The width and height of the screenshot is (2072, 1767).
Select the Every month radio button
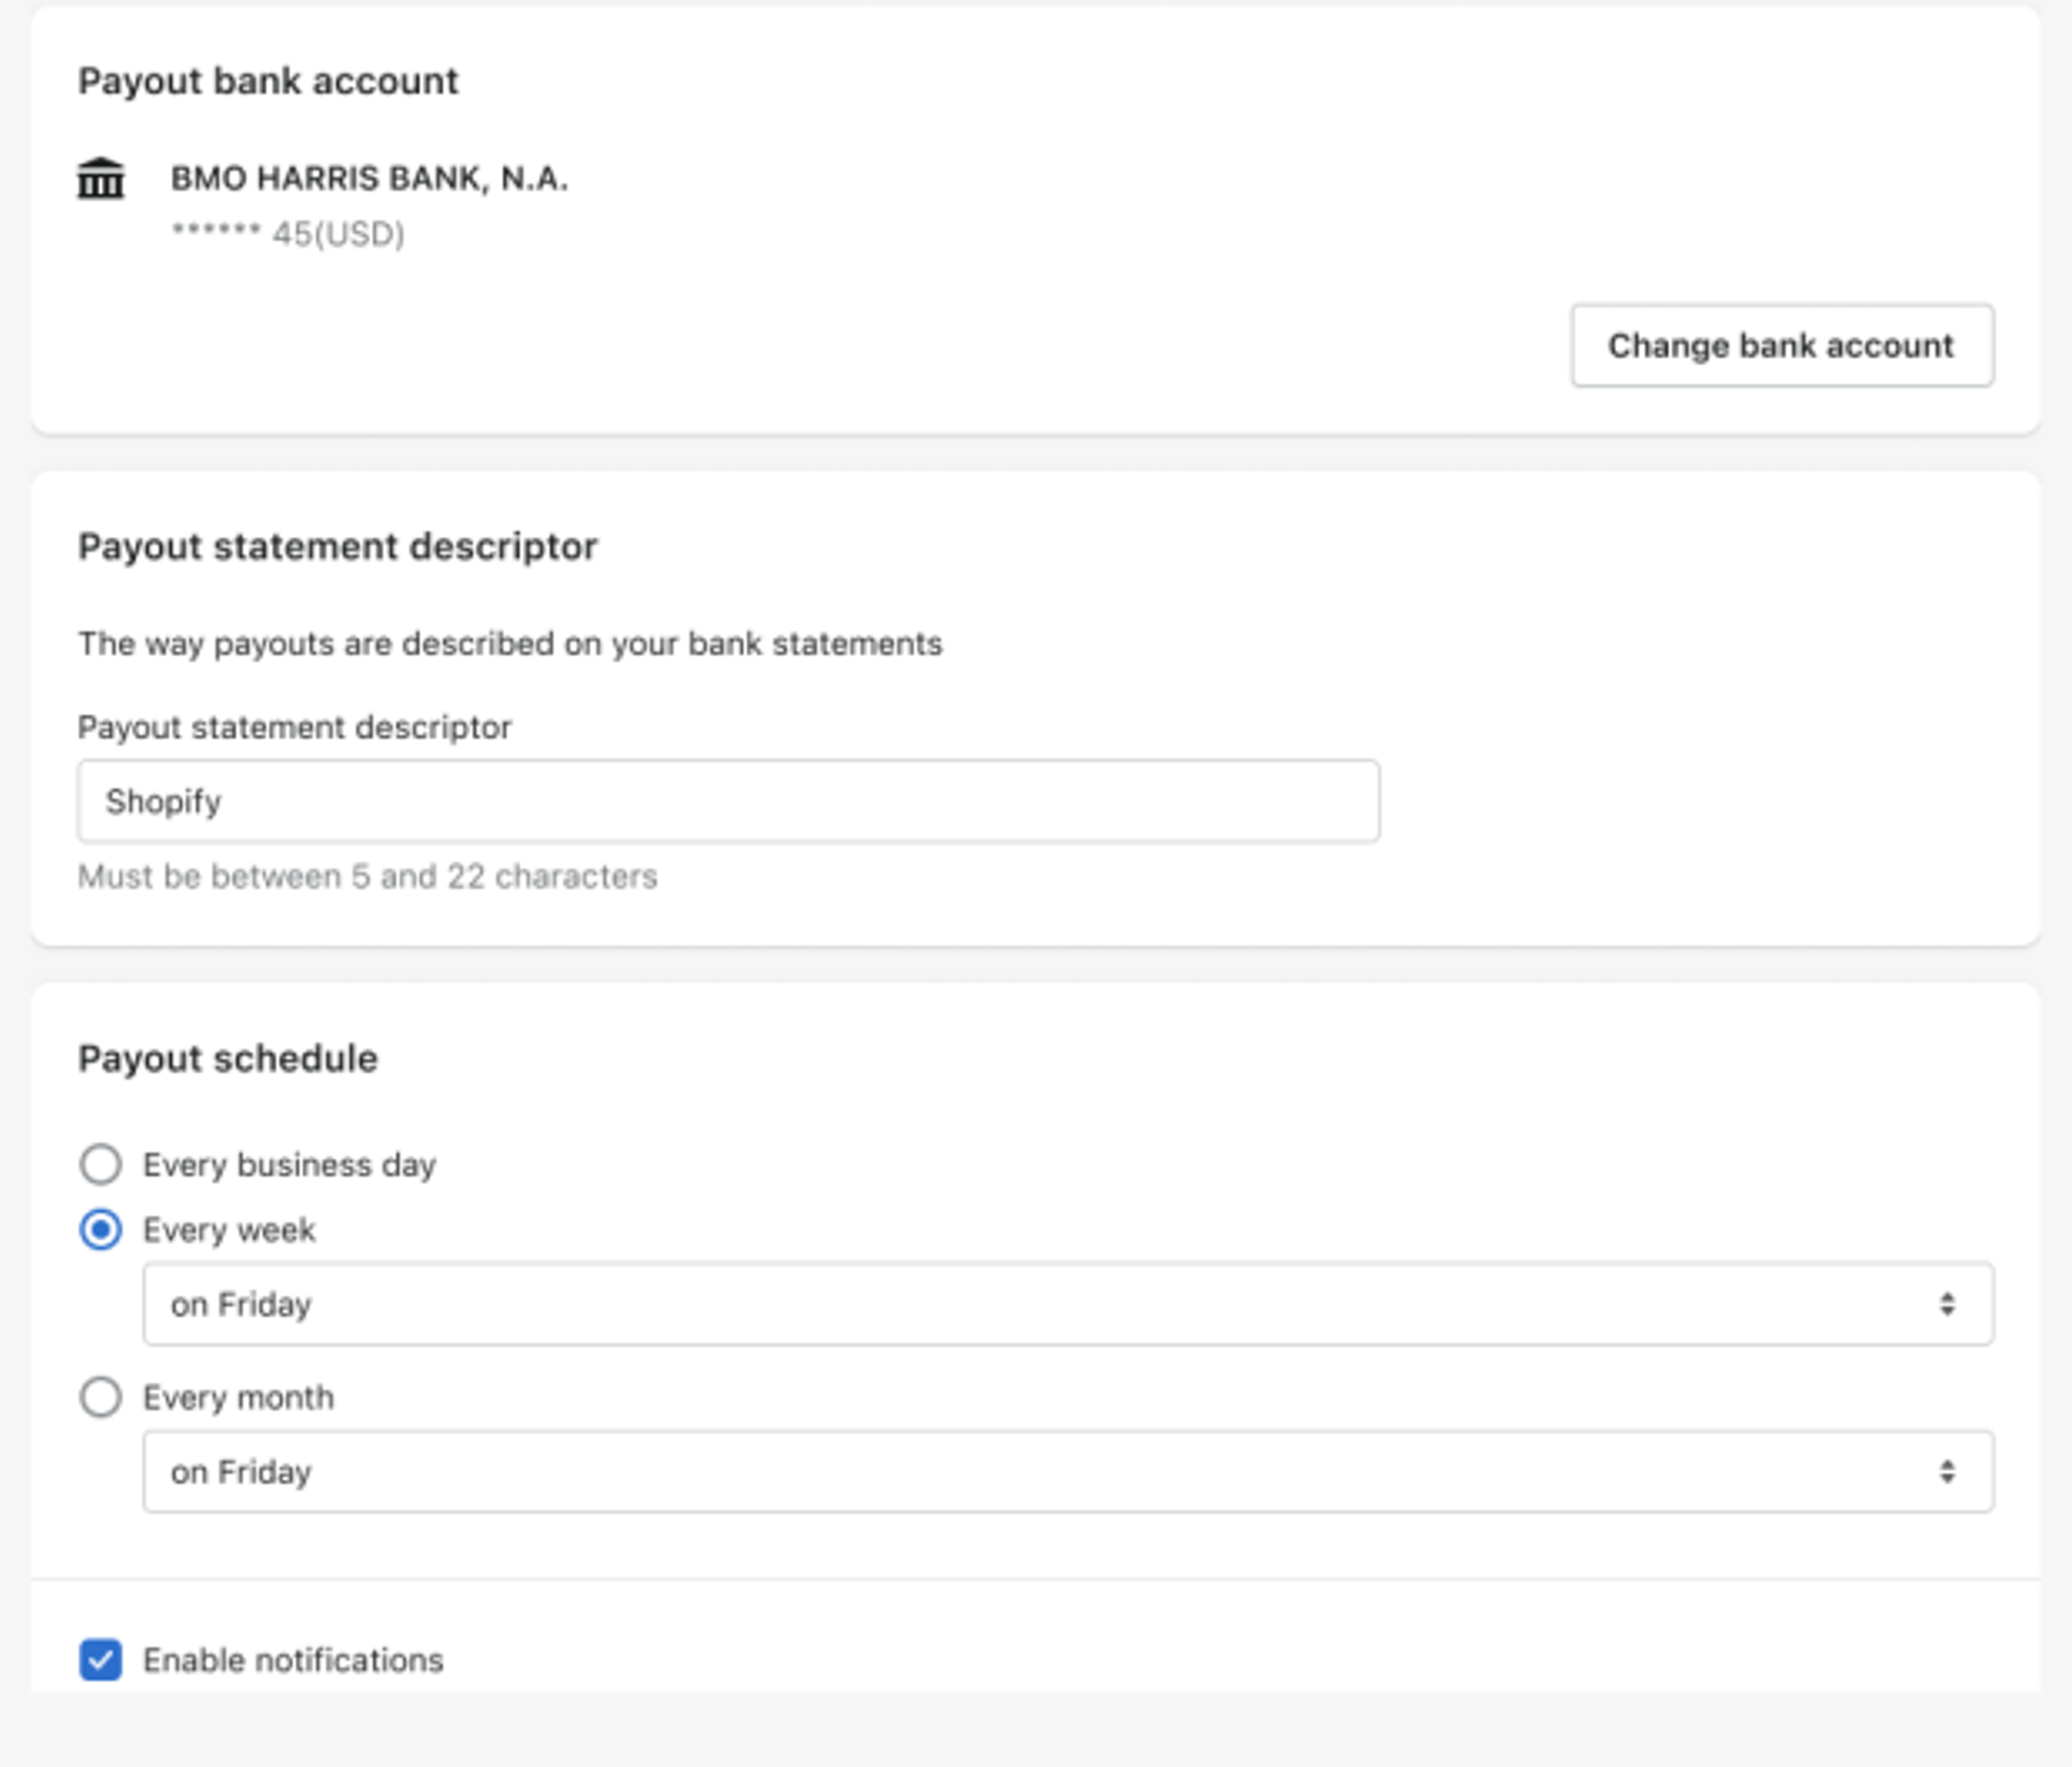[x=101, y=1397]
